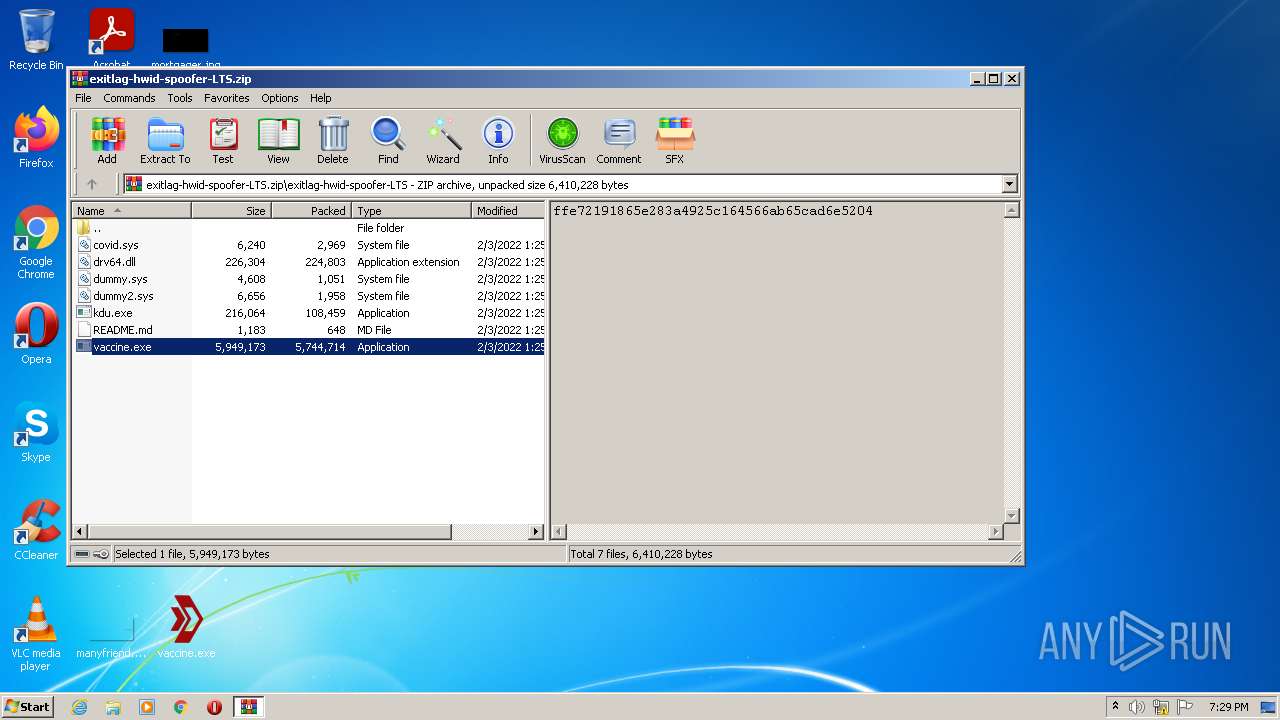
Task: Open the File menu
Action: tap(83, 98)
